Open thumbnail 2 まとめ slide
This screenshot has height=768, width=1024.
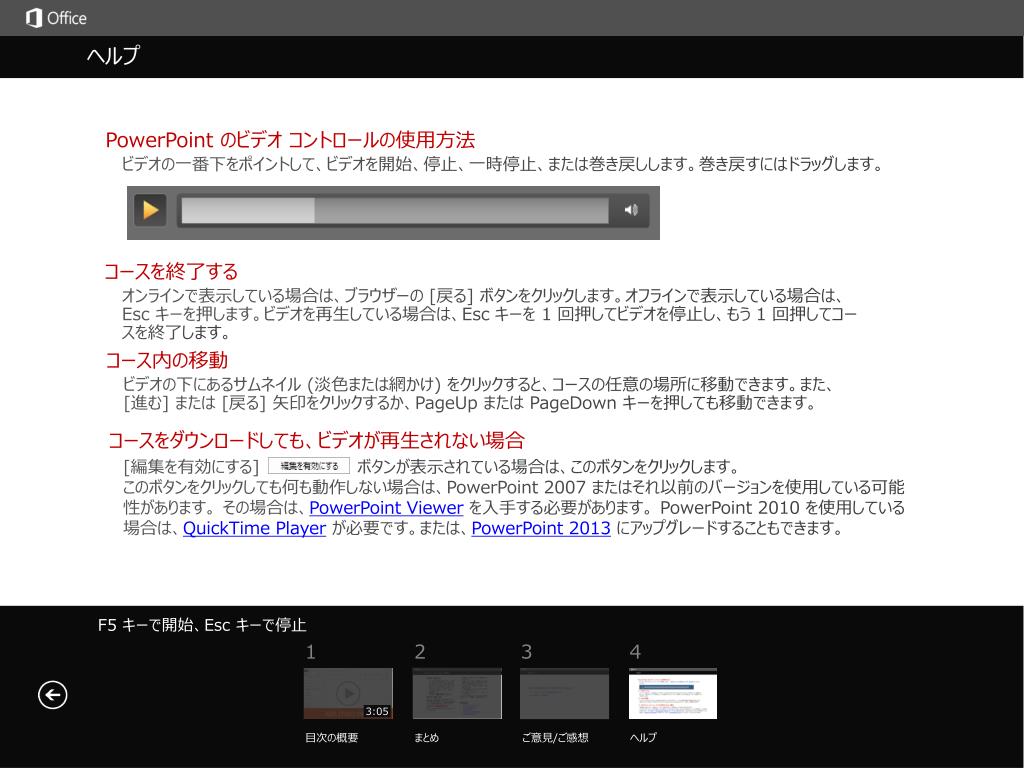[457, 693]
